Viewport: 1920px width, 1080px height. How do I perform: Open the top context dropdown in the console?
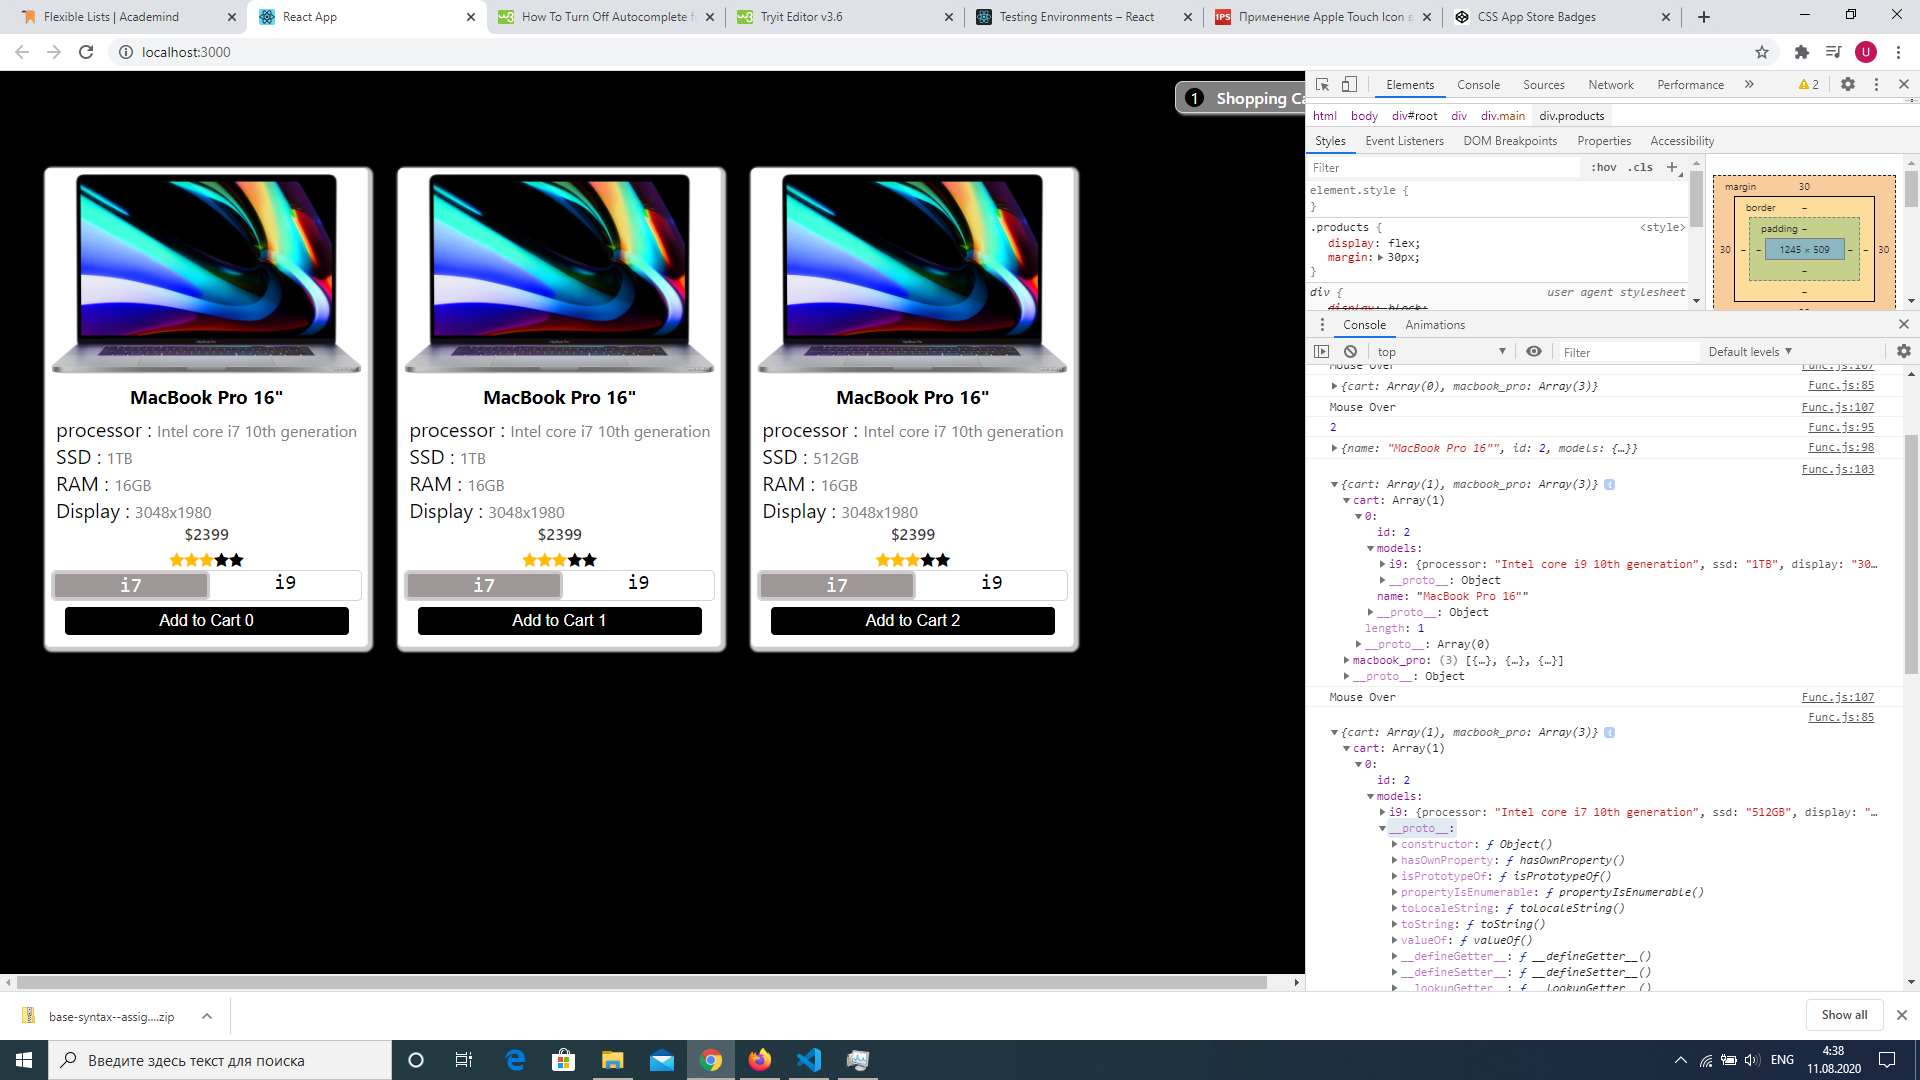click(x=1440, y=352)
